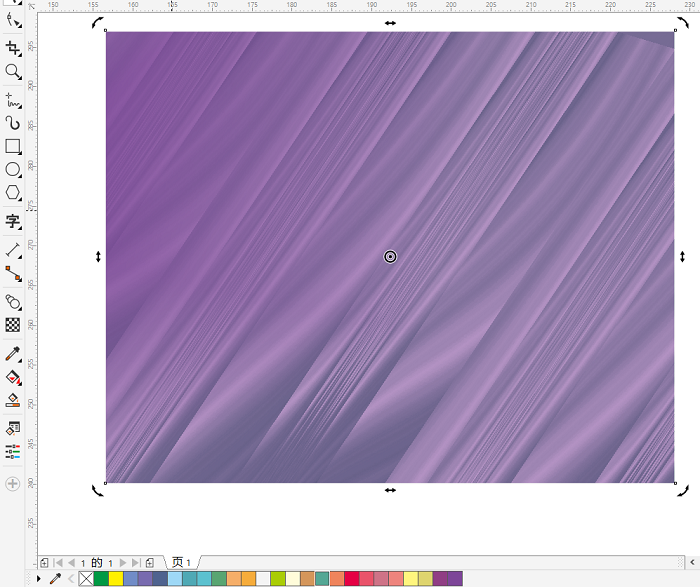This screenshot has width=700, height=587.
Task: Click the right-middle skew handle
Action: click(x=682, y=257)
